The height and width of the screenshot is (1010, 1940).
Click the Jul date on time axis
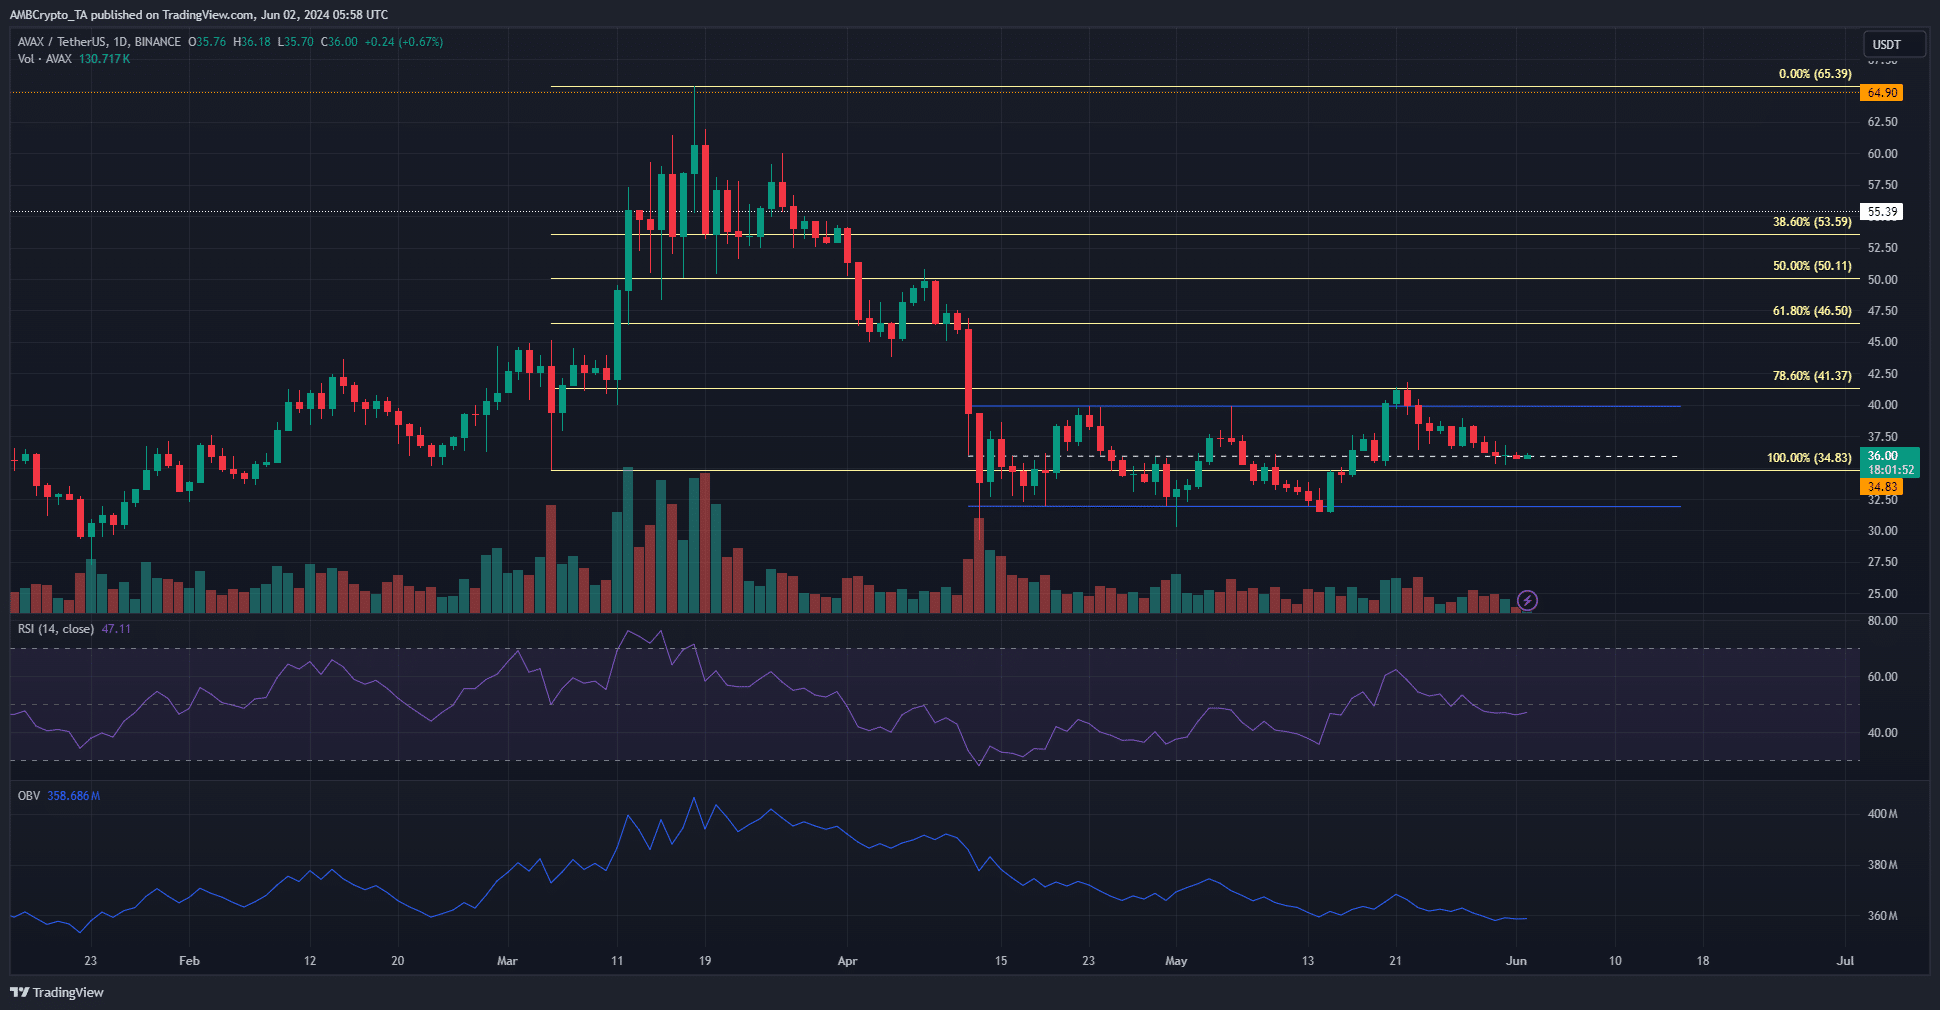[x=1845, y=961]
